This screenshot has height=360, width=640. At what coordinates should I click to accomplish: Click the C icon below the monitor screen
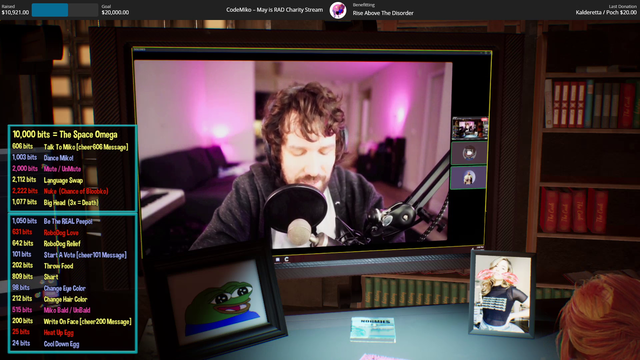coord(287,259)
